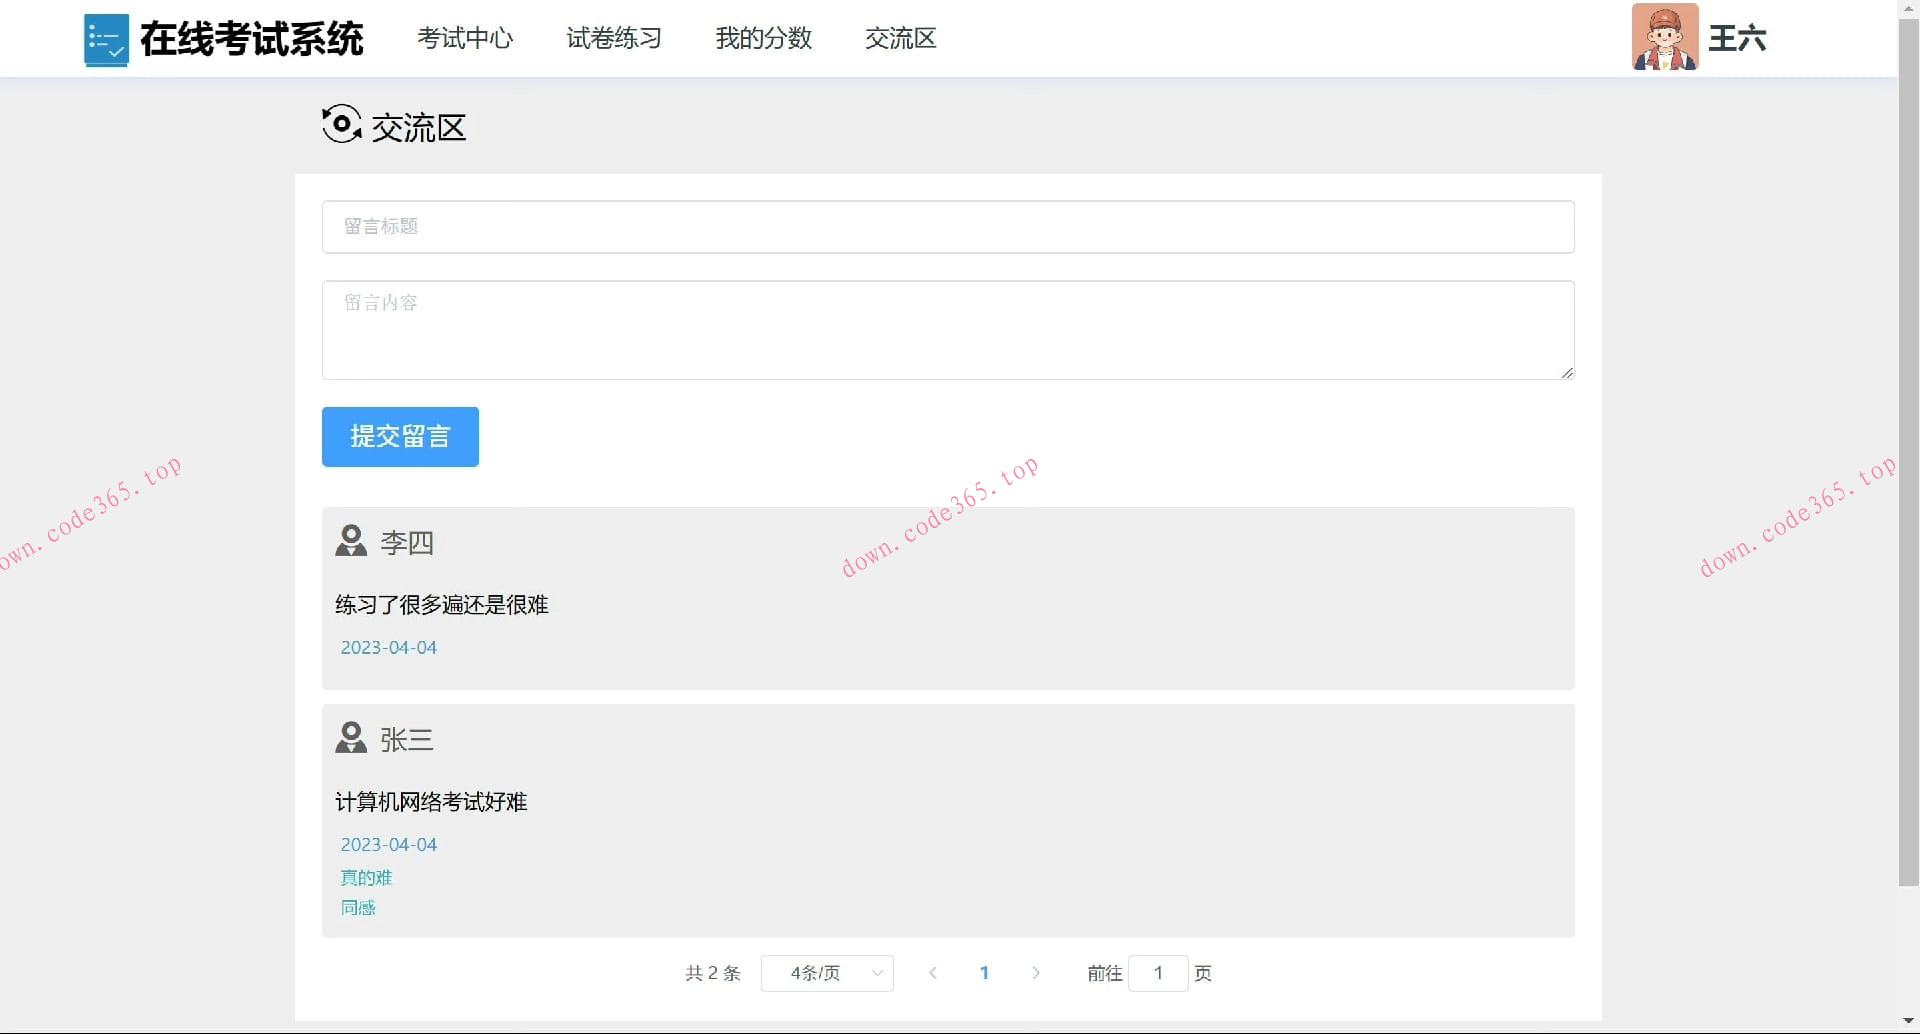Select the 交流区 navigation item
Screen dimensions: 1920x1034
tap(899, 39)
